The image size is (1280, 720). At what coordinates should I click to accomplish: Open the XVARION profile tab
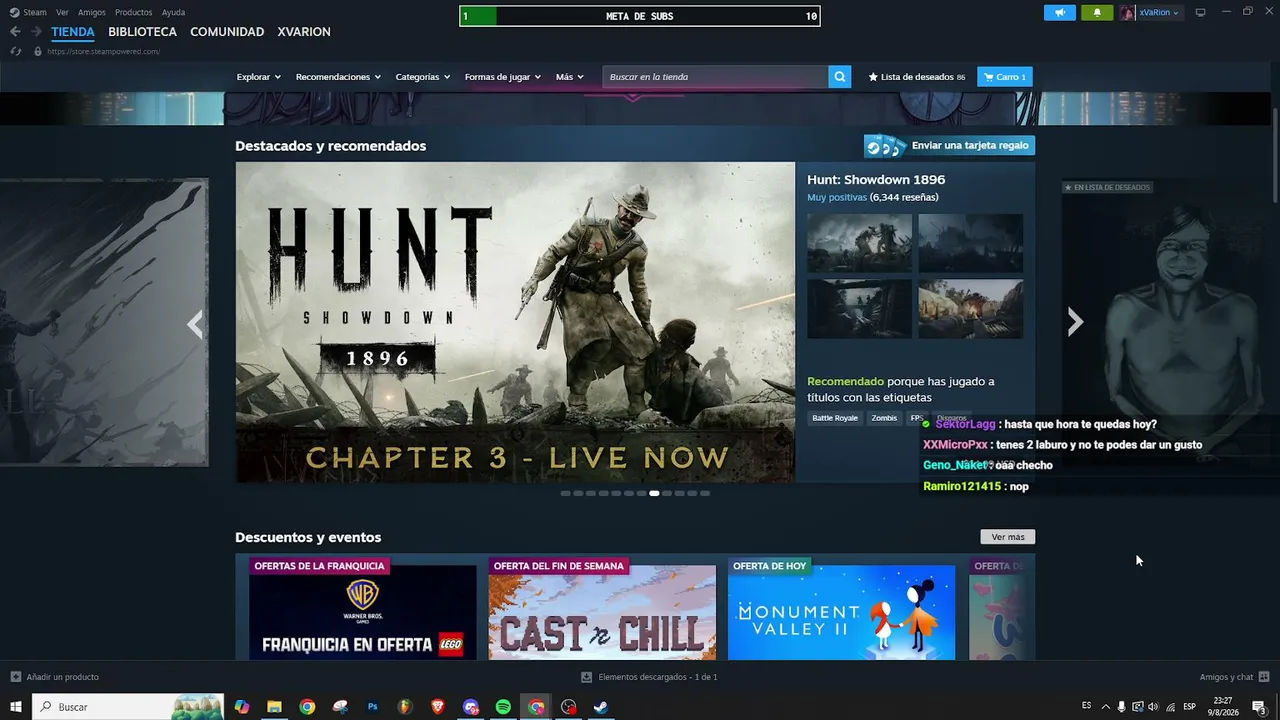click(x=304, y=32)
